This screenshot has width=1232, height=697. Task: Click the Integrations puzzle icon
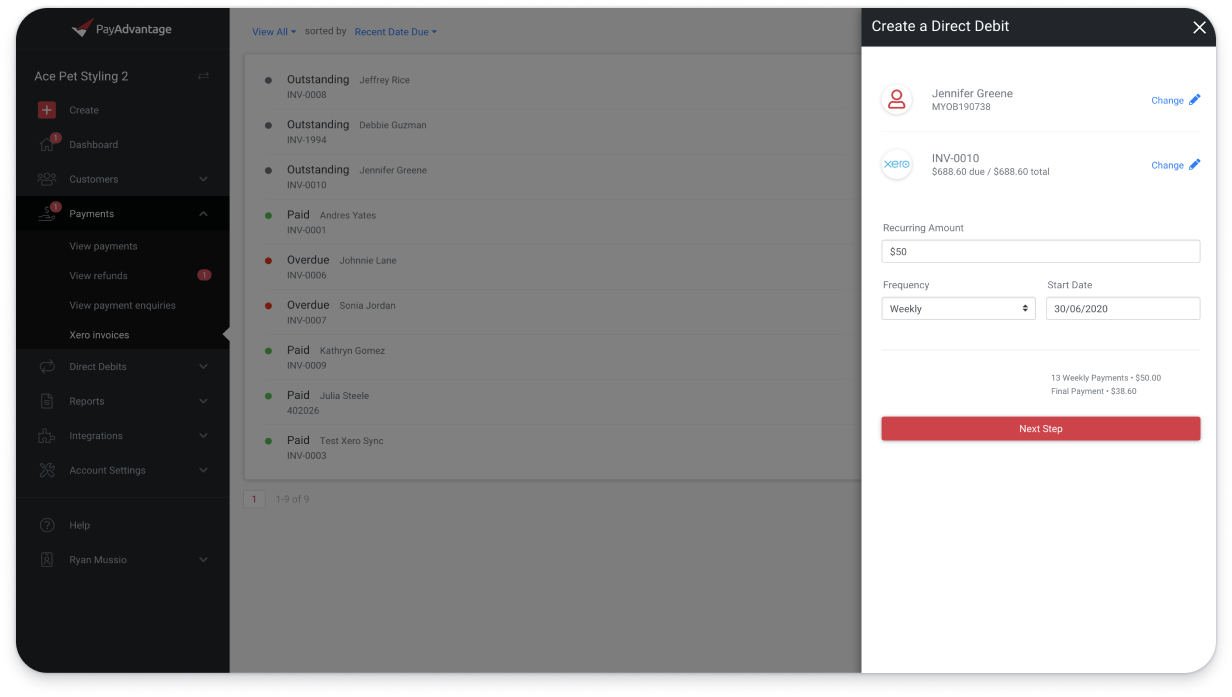tap(47, 436)
